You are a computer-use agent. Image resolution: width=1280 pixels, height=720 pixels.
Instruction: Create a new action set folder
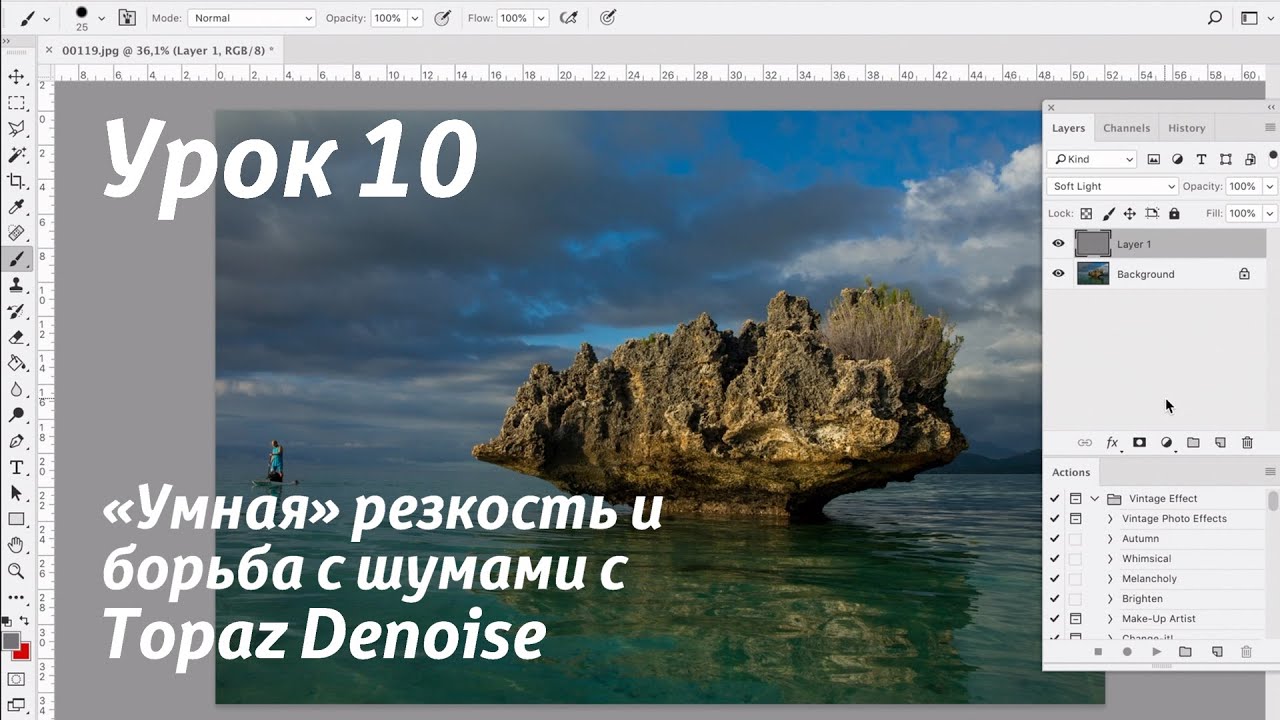coord(1185,652)
